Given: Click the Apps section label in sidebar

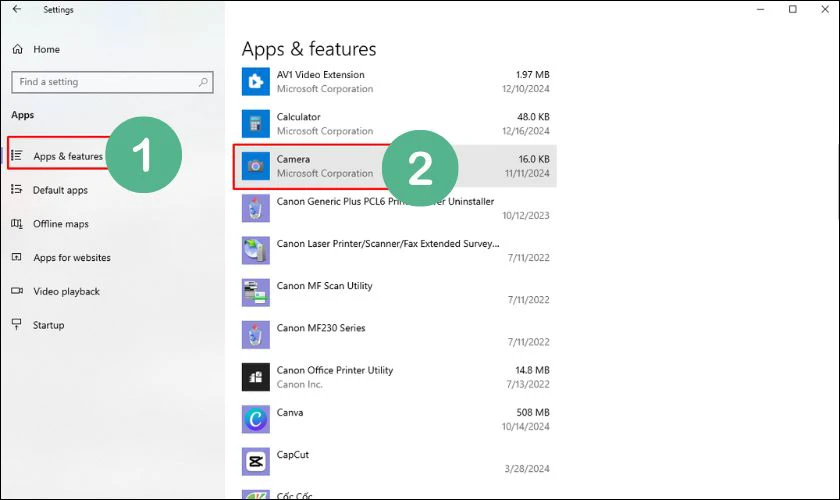Looking at the screenshot, I should click(22, 115).
